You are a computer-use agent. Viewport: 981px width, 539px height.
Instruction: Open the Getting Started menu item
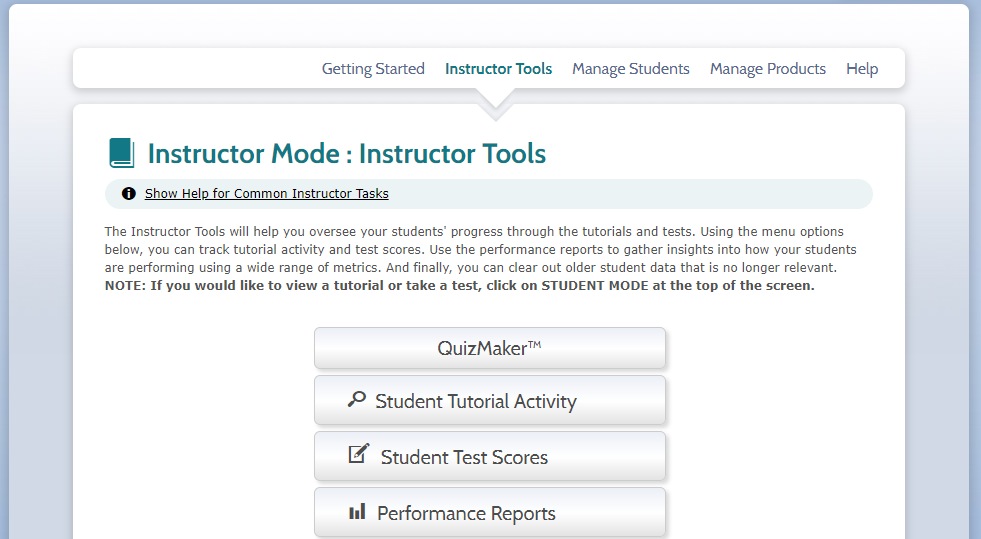(x=373, y=69)
